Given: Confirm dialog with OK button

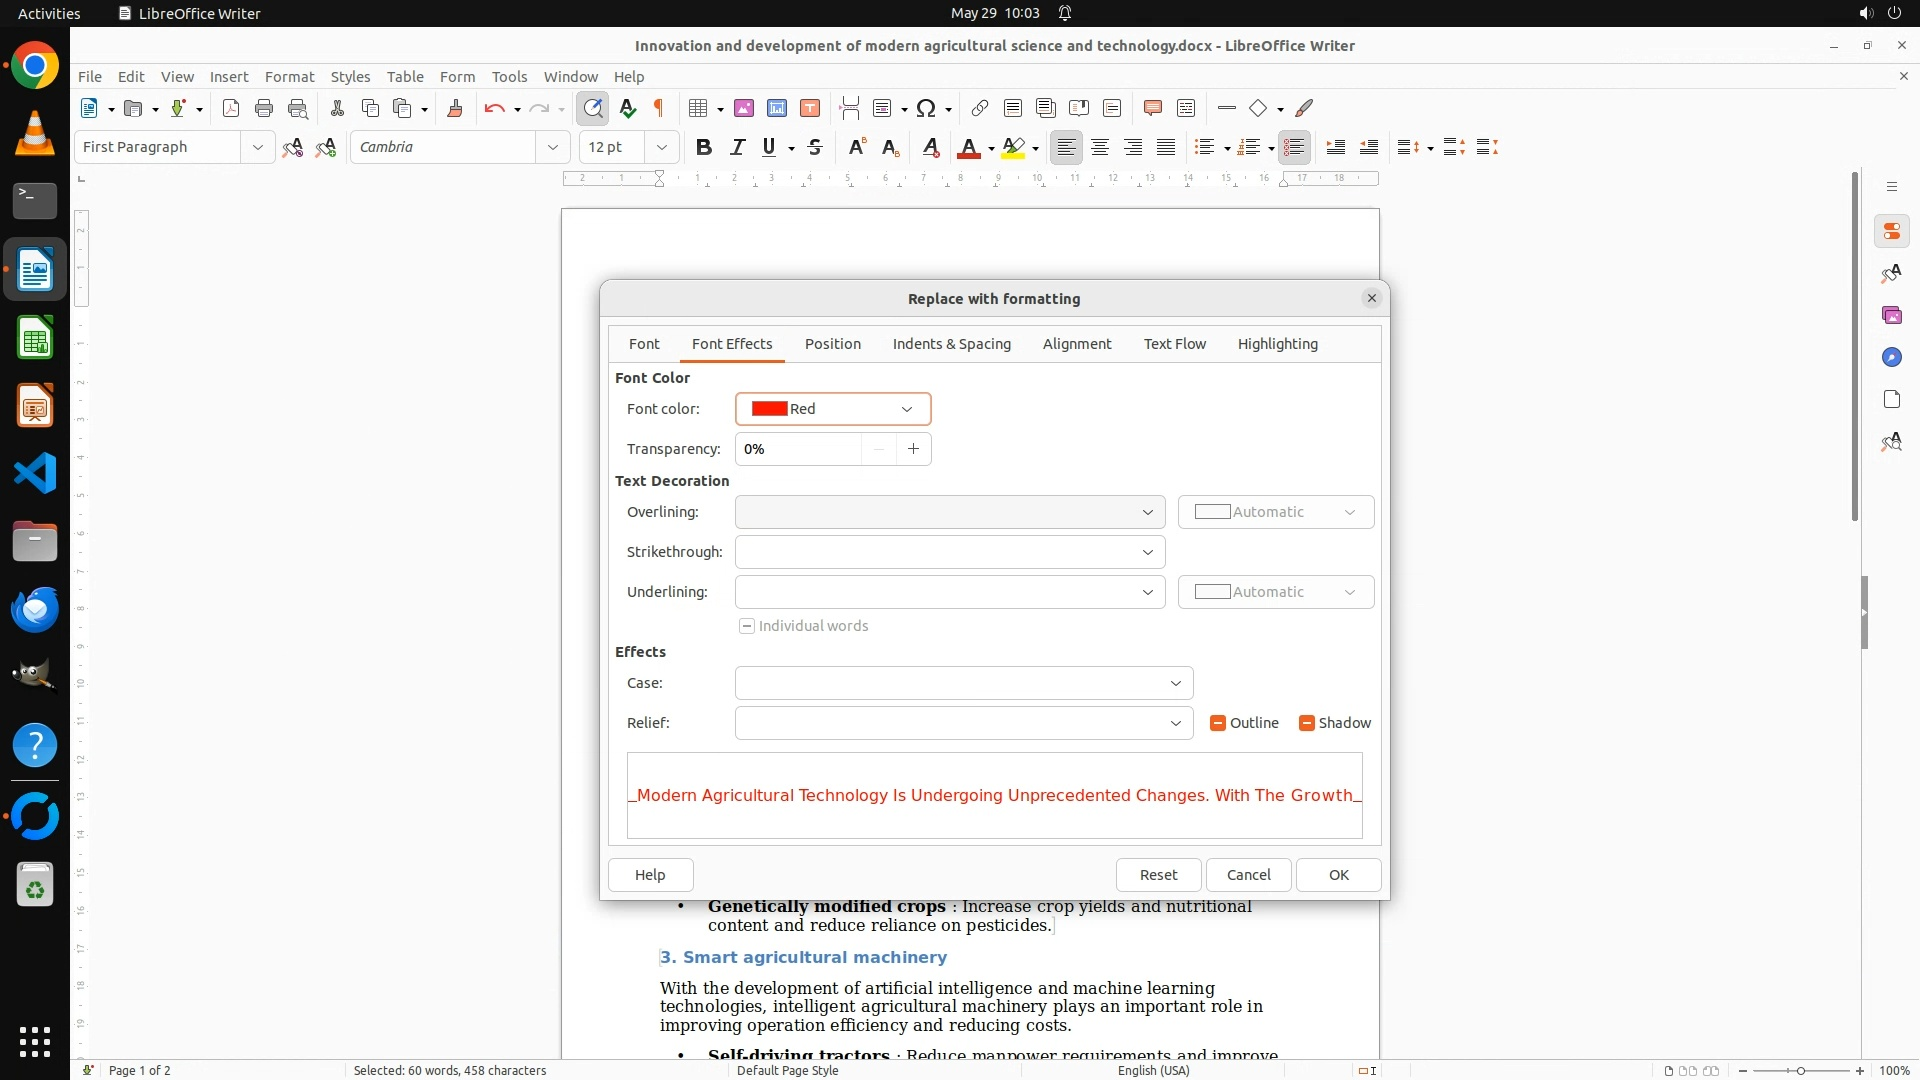Looking at the screenshot, I should pos(1338,875).
